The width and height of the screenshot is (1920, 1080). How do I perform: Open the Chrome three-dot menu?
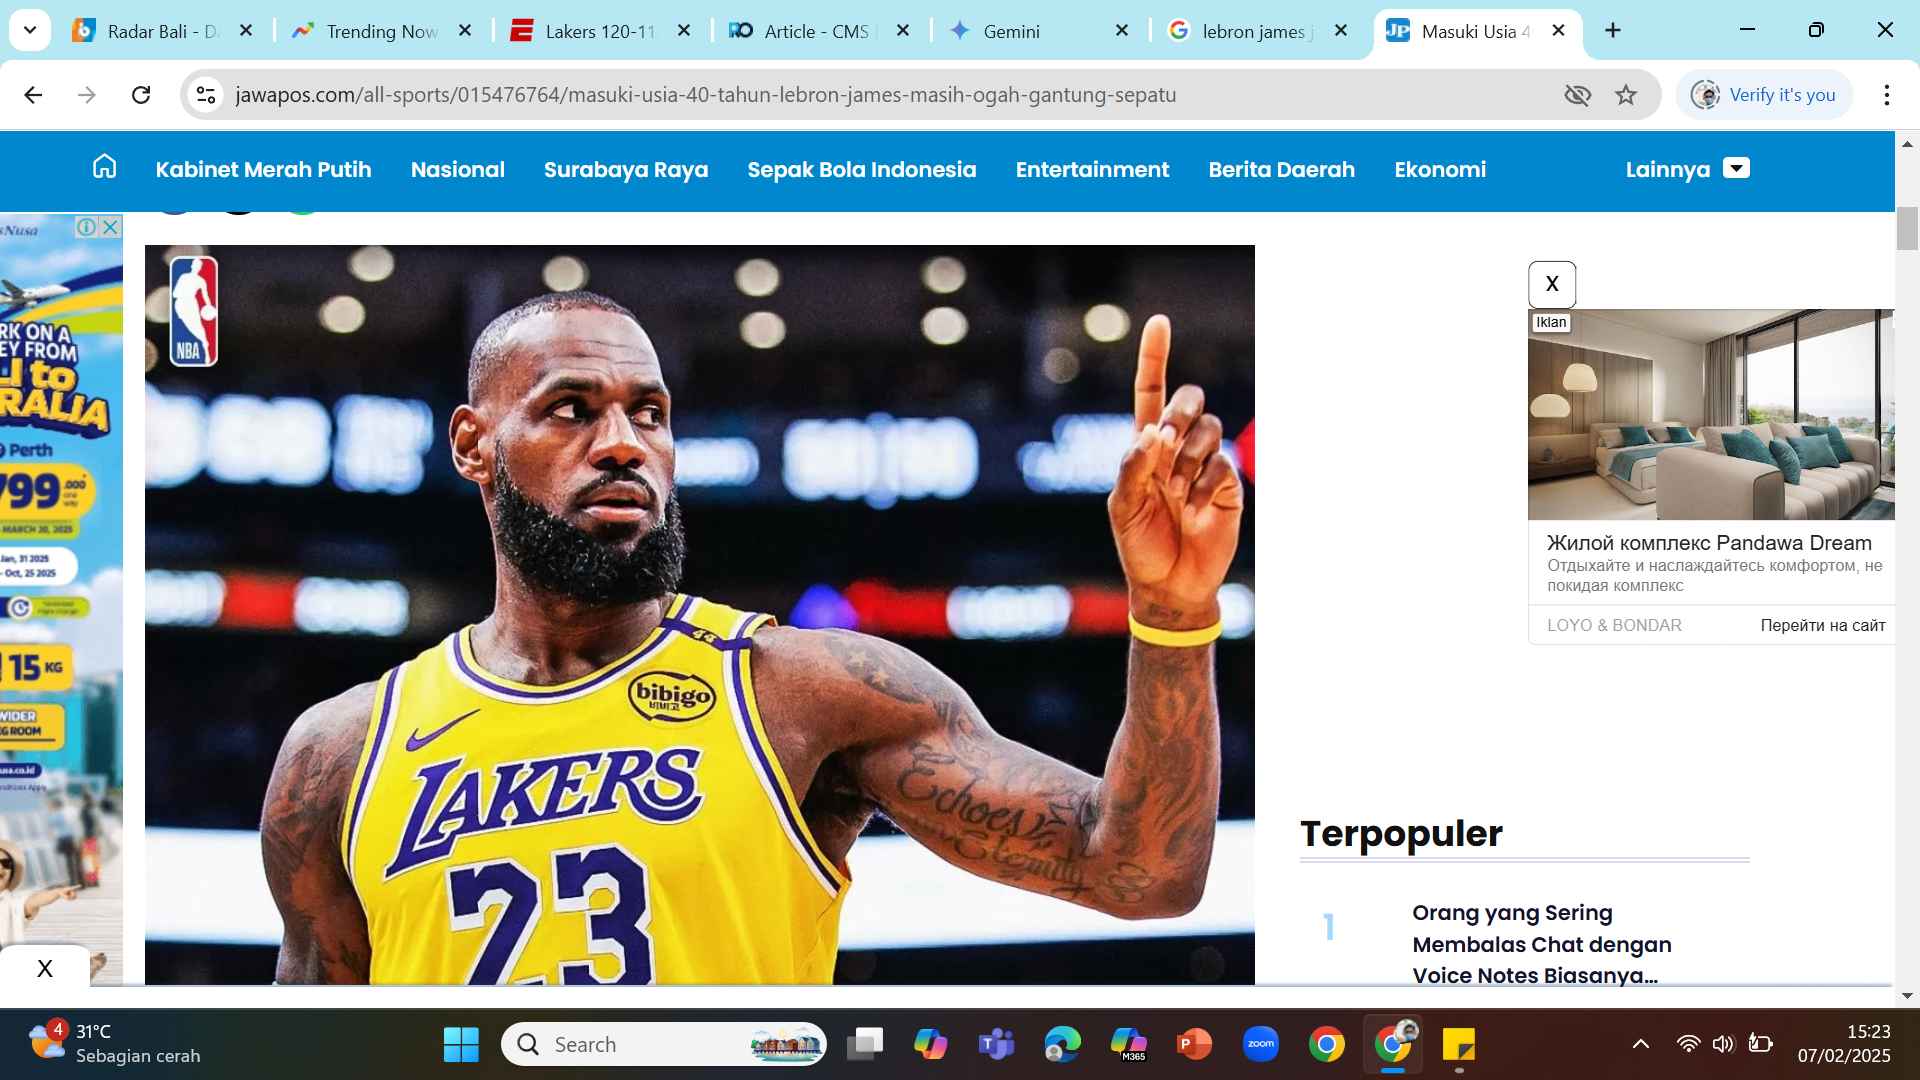point(1886,95)
